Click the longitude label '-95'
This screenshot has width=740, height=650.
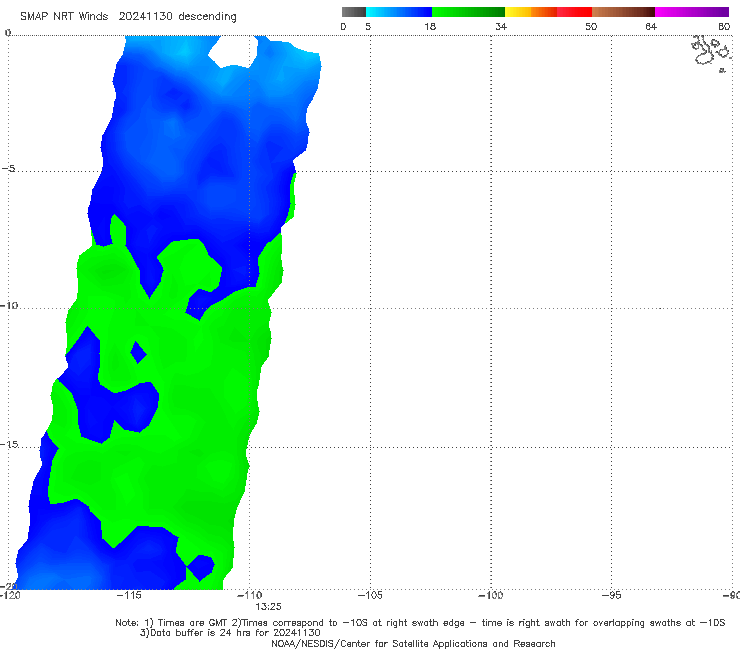coord(611,595)
